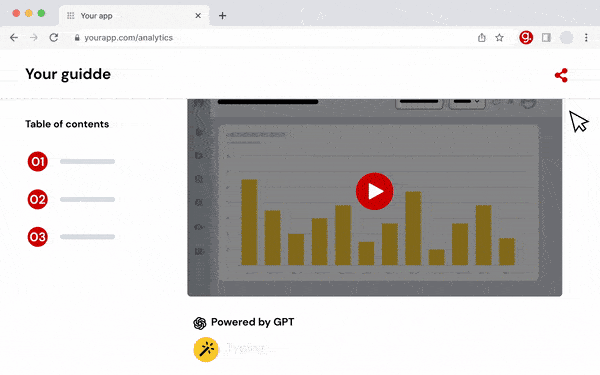Open a new browser tab
The image size is (600, 375).
point(222,16)
